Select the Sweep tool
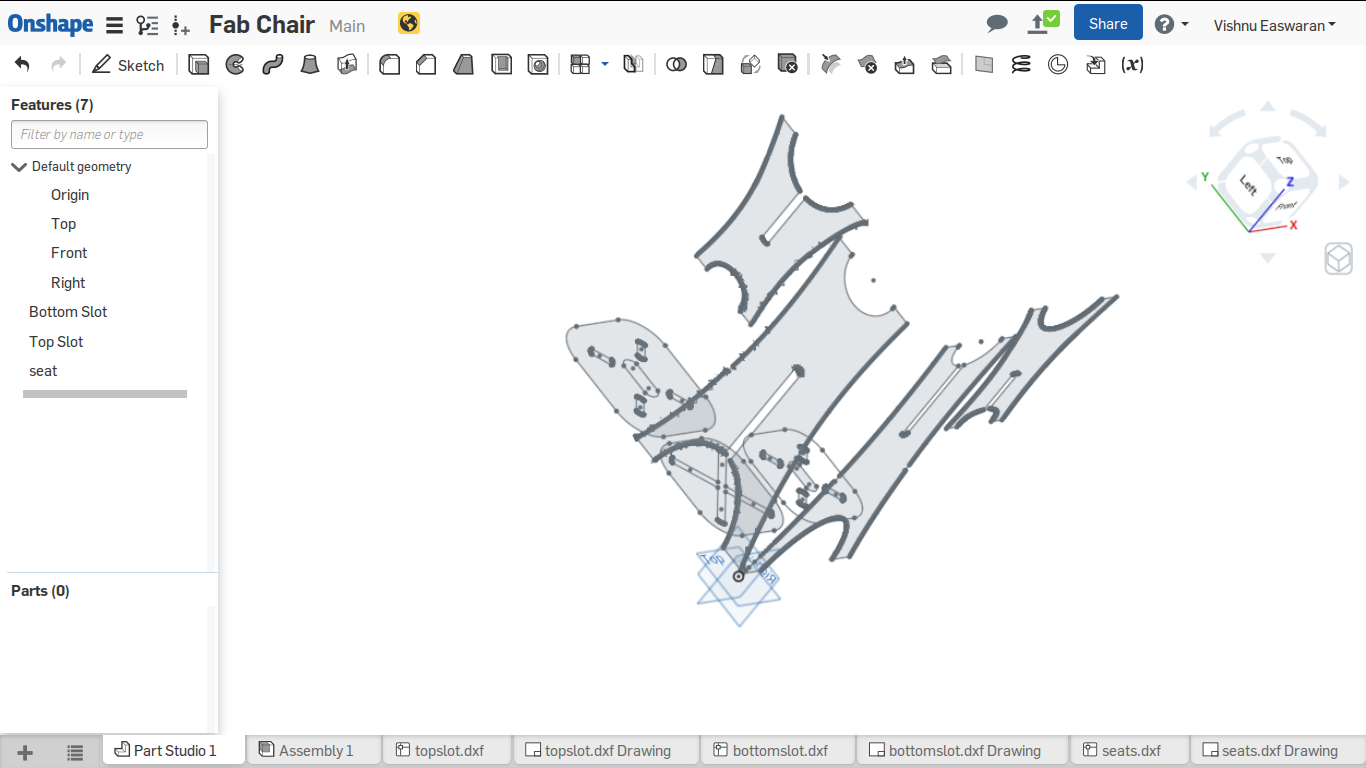Image resolution: width=1366 pixels, height=768 pixels. coord(272,65)
